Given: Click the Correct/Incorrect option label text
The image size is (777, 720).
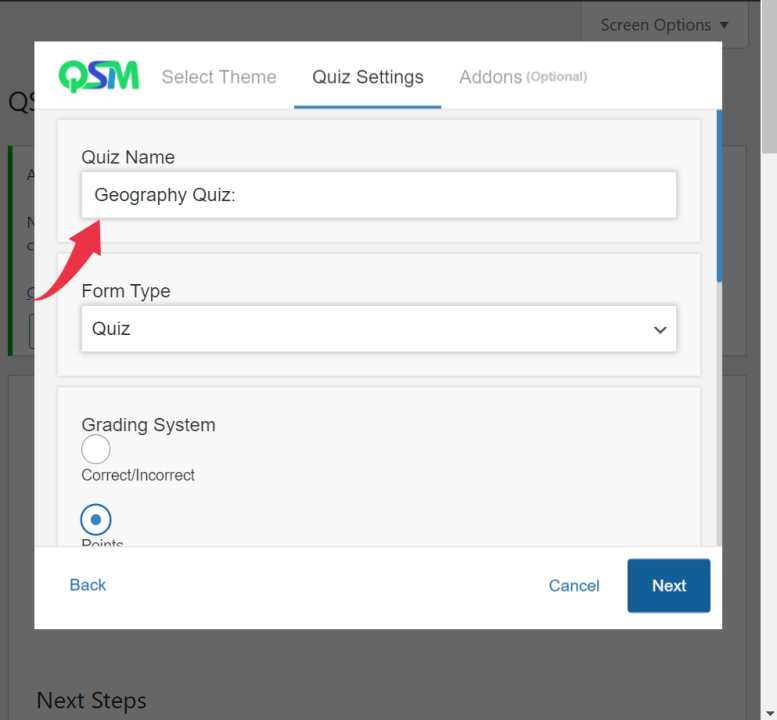Looking at the screenshot, I should click(x=138, y=476).
